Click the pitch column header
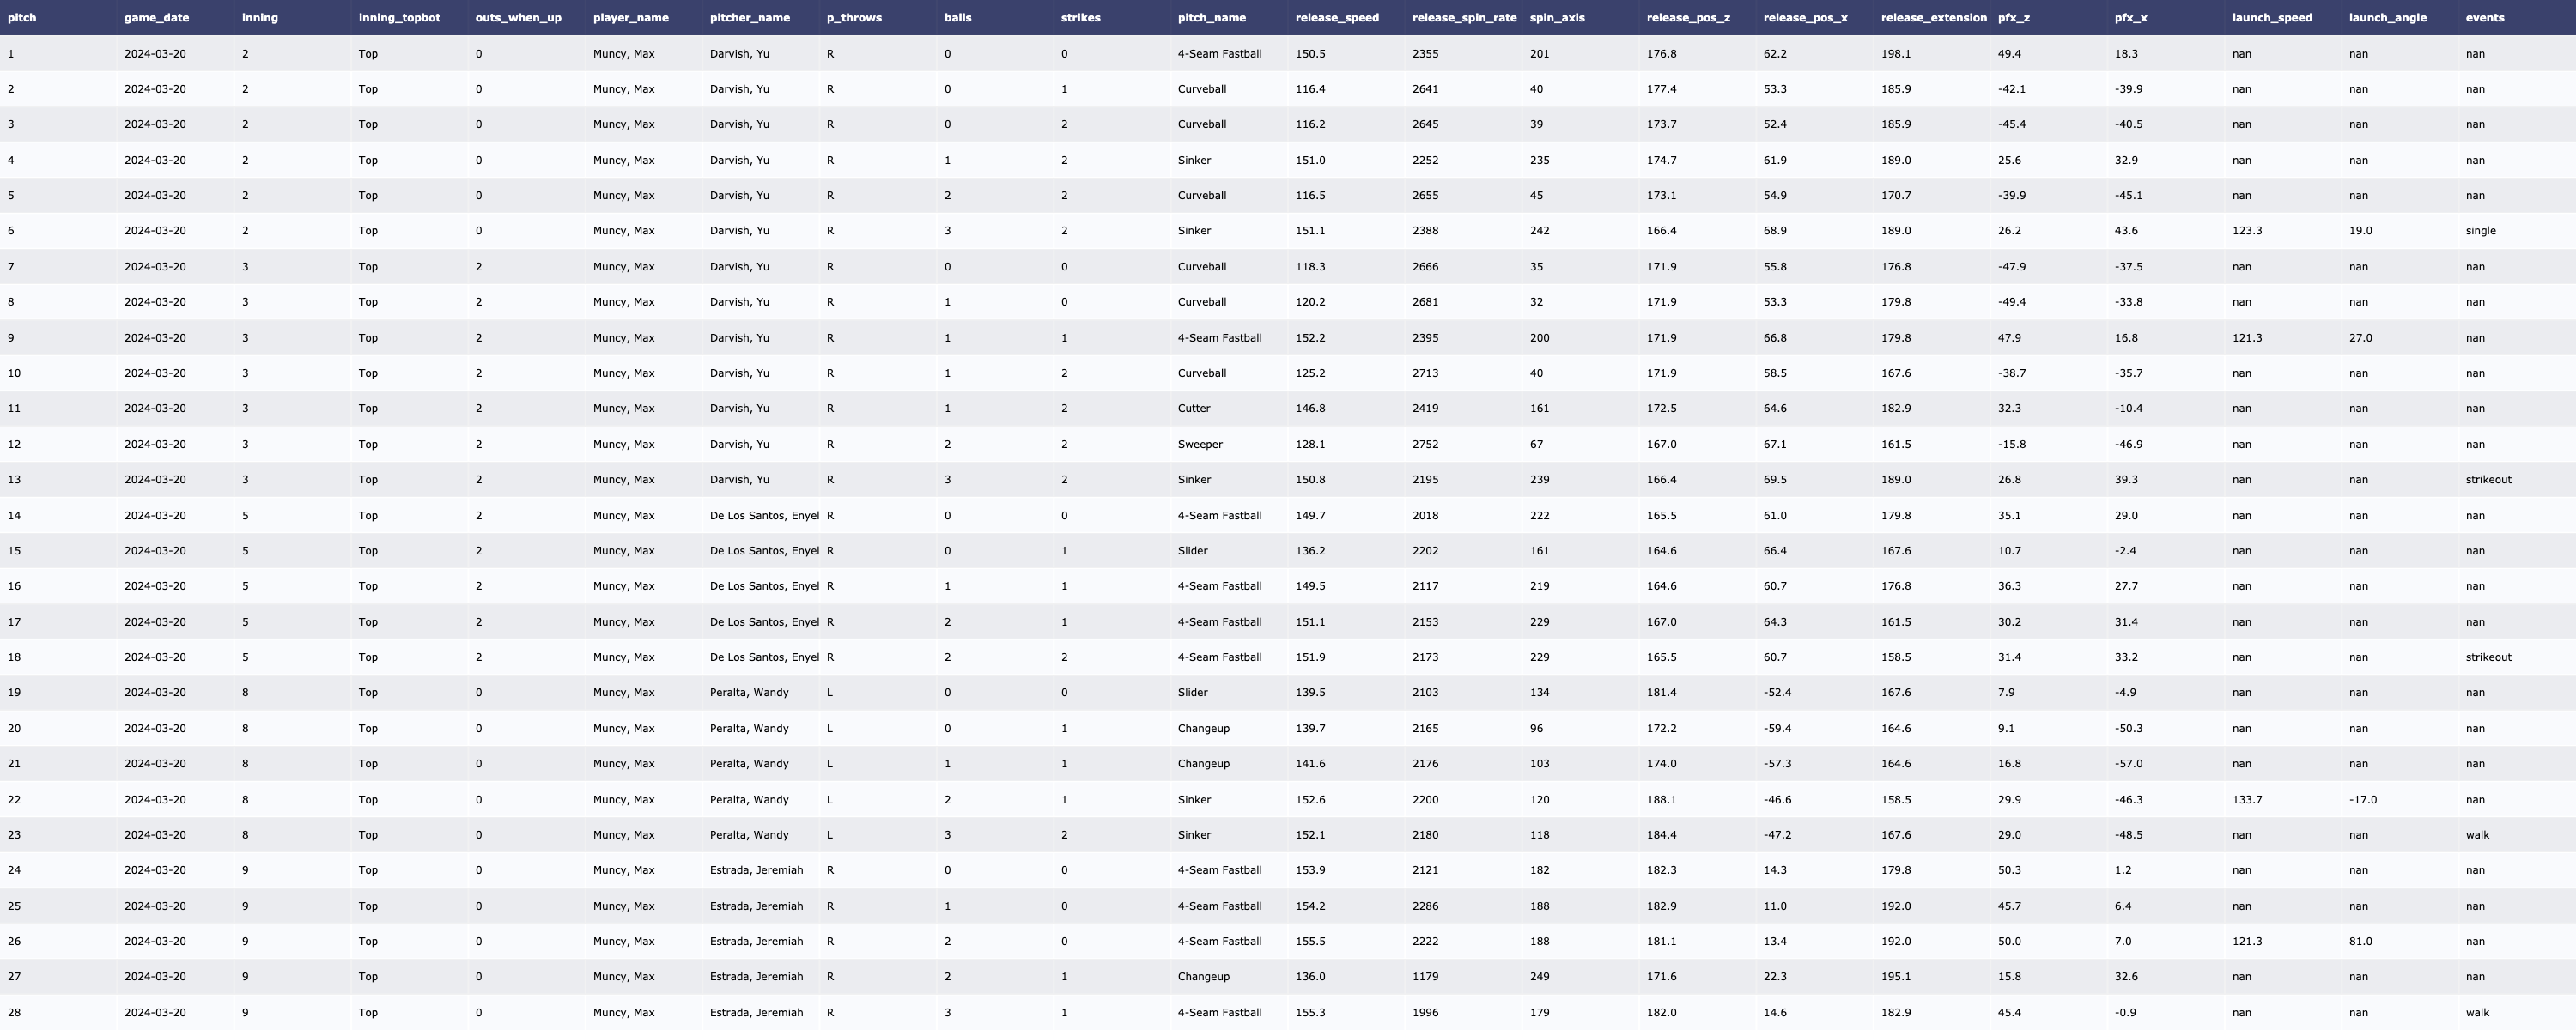This screenshot has height=1030, width=2576. [22, 18]
